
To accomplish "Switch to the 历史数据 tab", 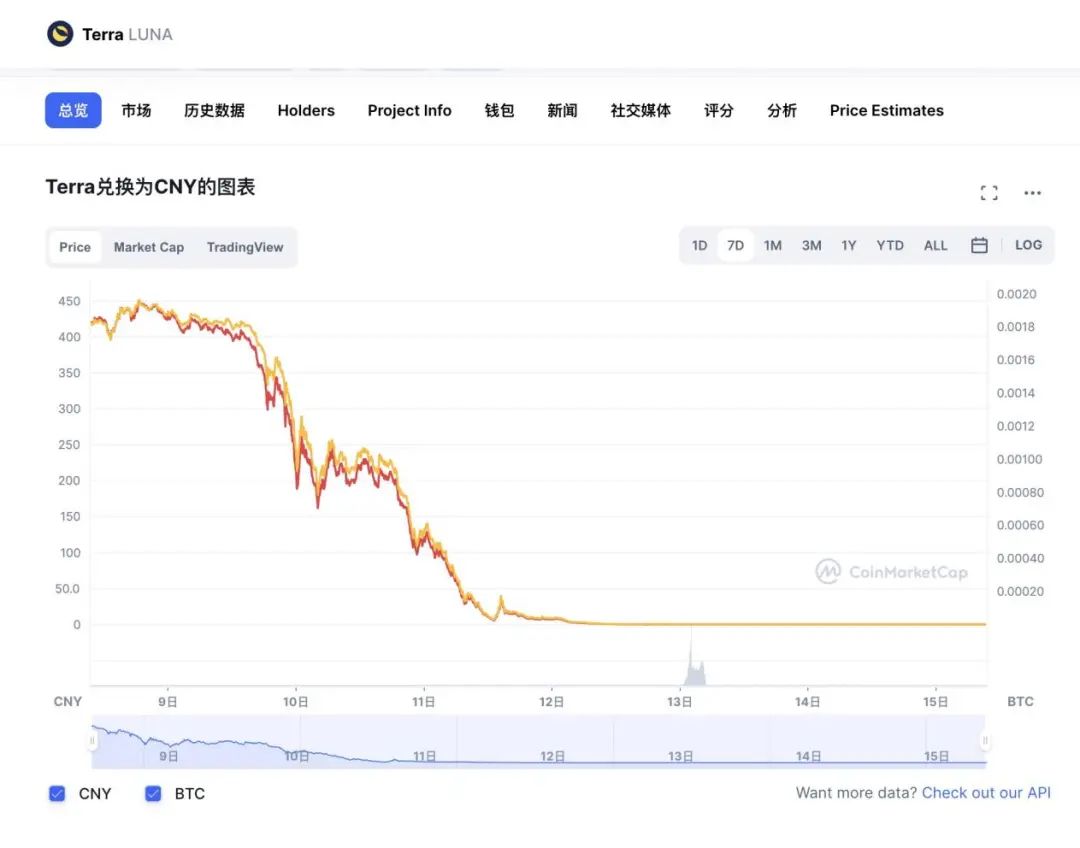I will 213,110.
